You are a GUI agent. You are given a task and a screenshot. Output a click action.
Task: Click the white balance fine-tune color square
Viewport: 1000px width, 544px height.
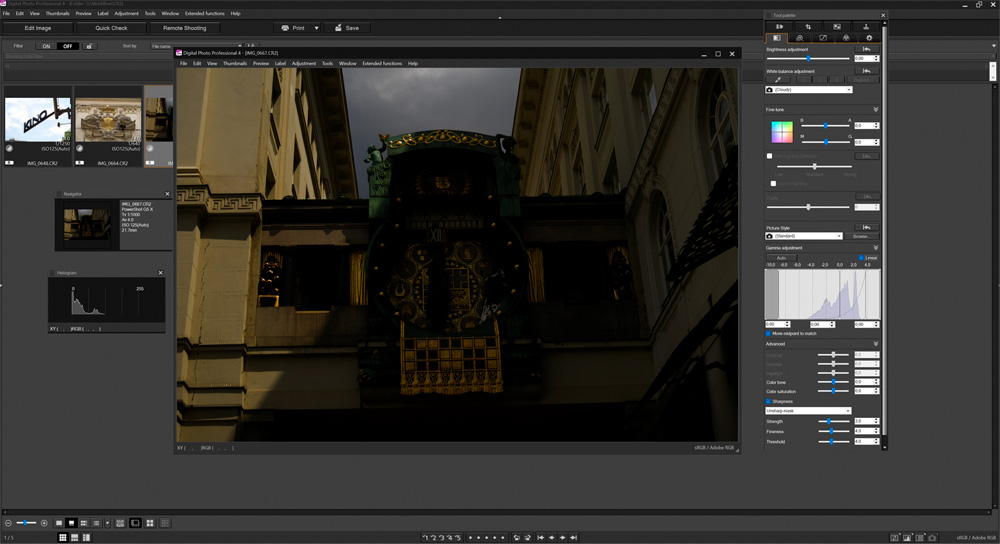coord(781,132)
